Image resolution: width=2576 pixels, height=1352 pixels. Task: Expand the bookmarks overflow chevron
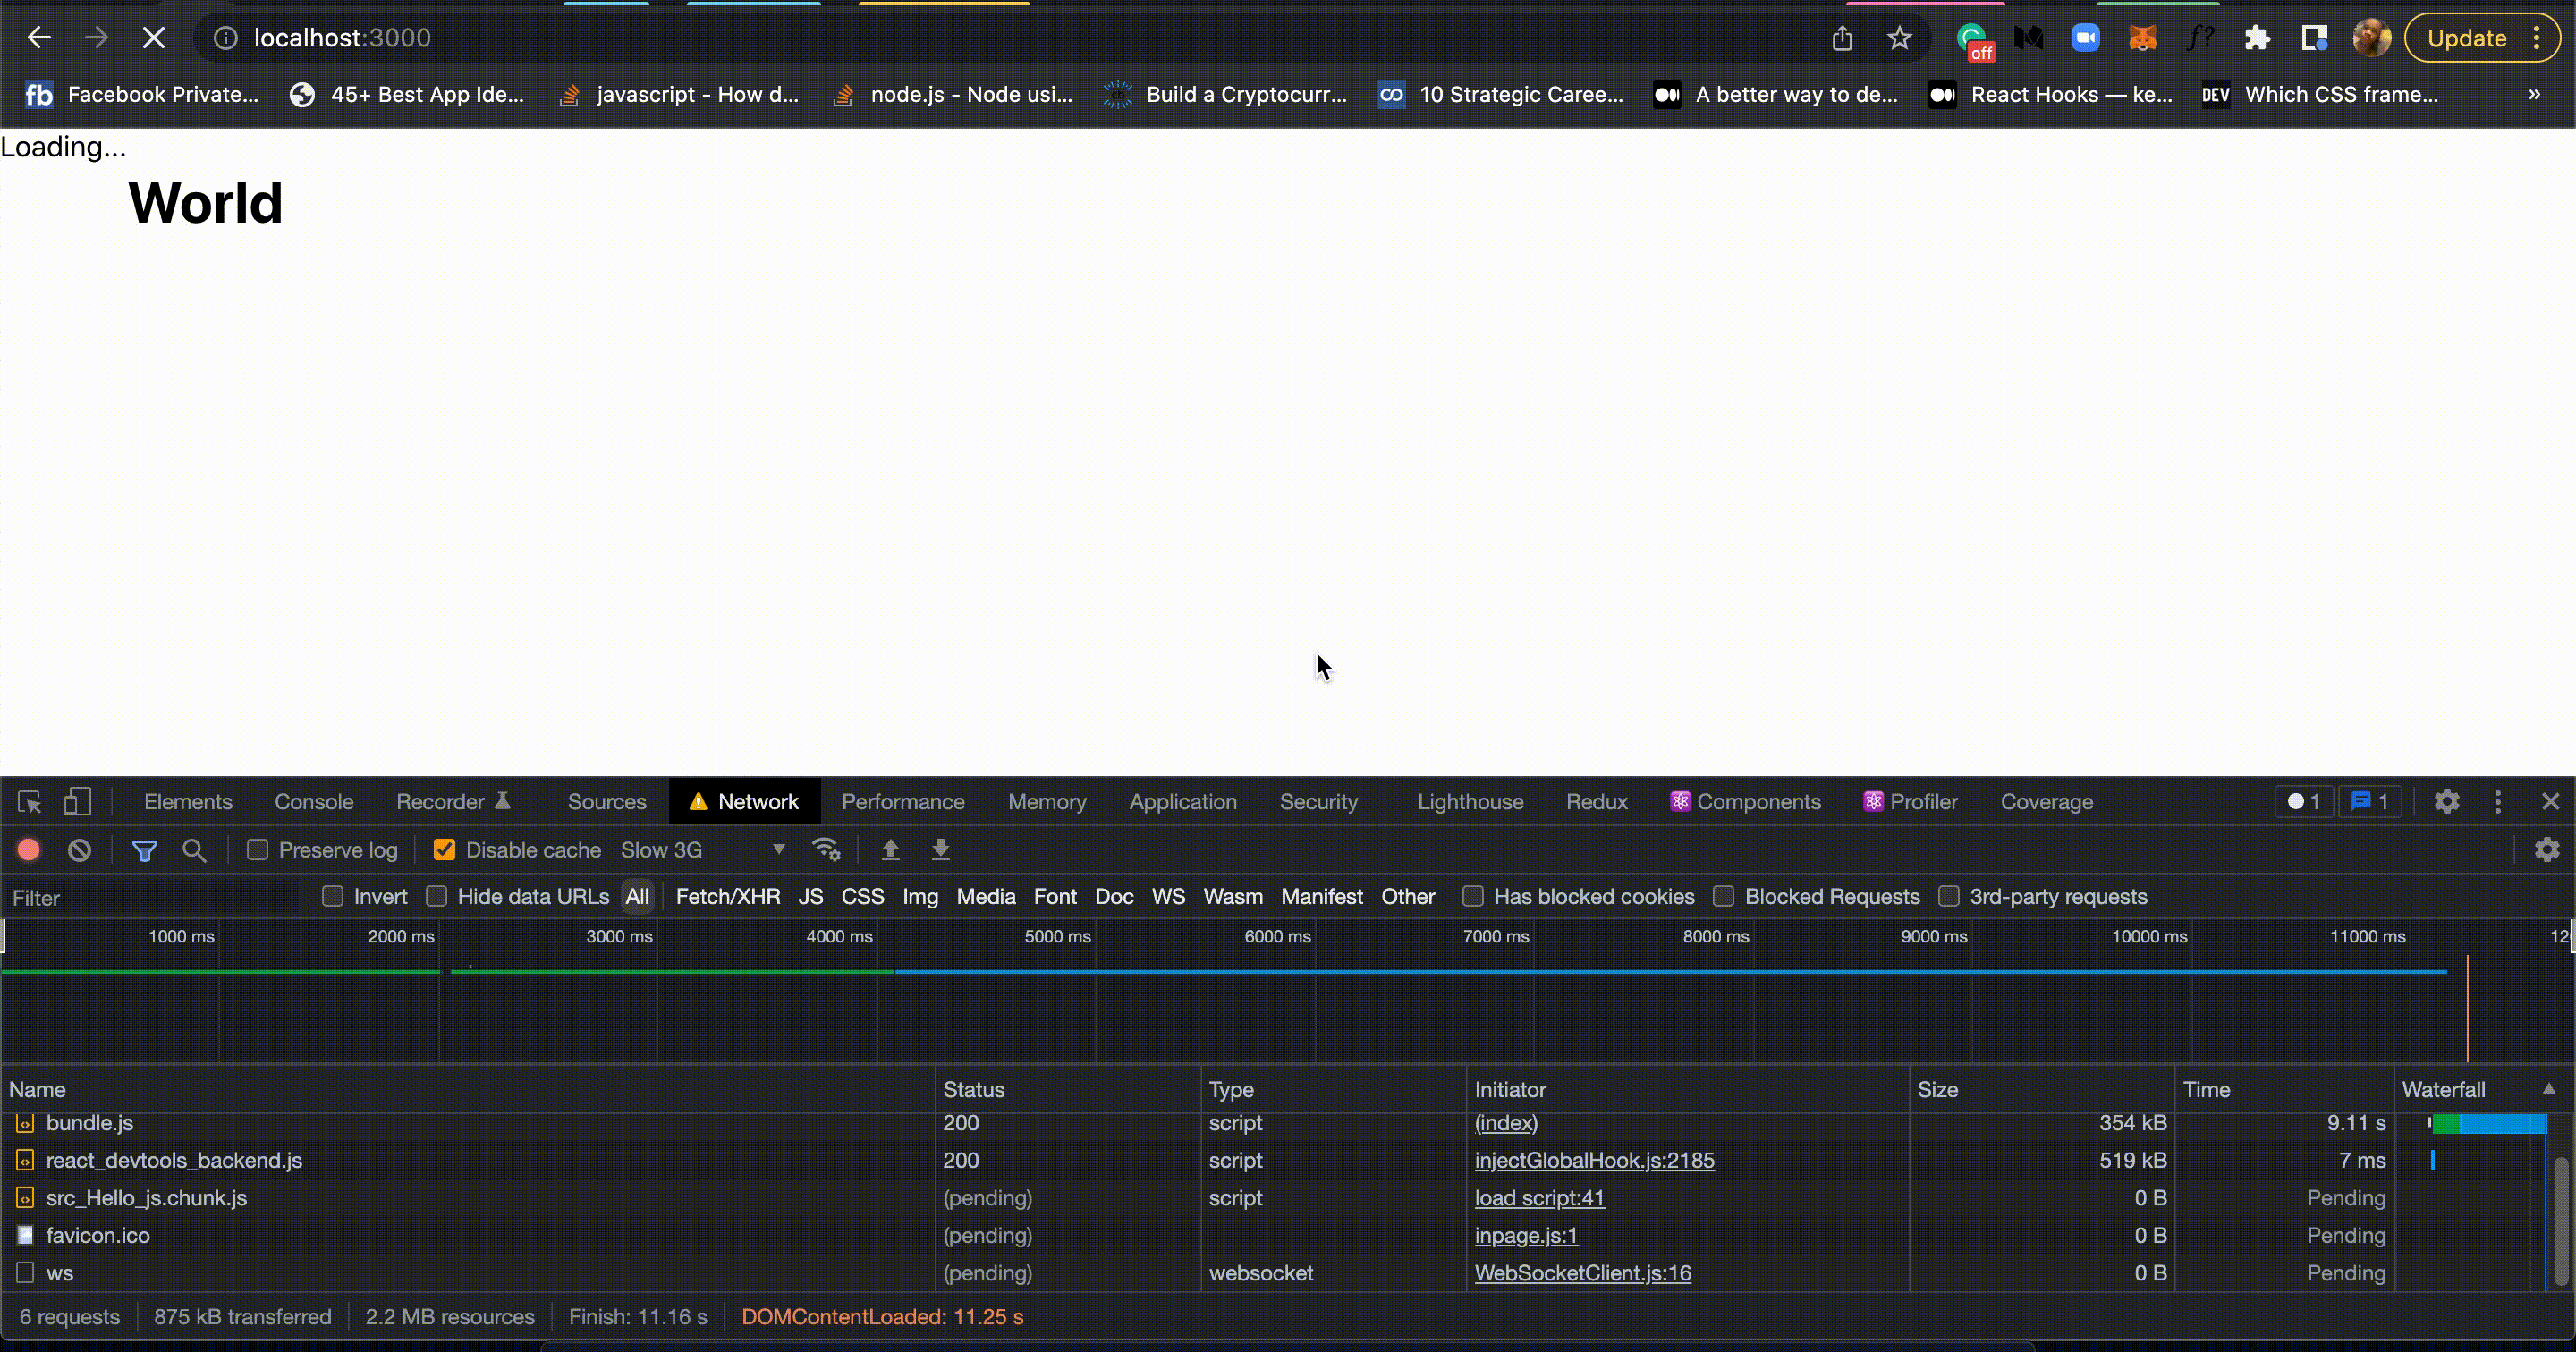(2534, 94)
